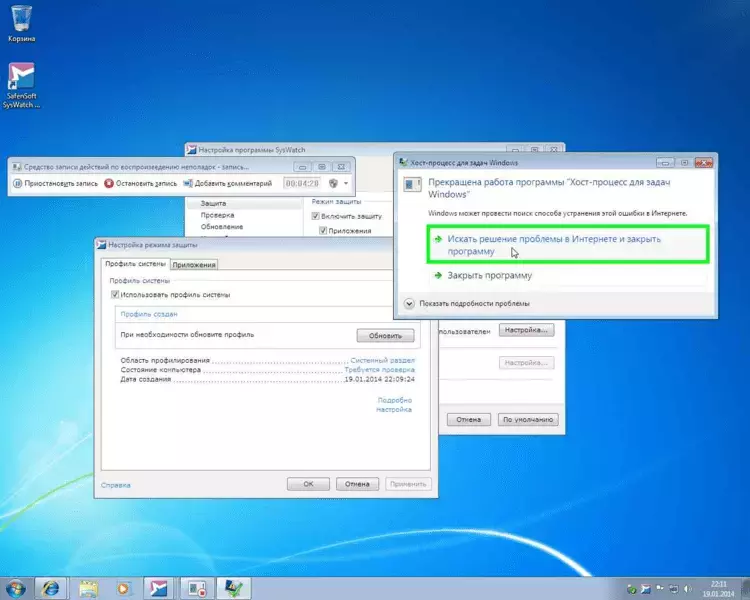Expand 'Показать подробности проблемы'

[467, 303]
